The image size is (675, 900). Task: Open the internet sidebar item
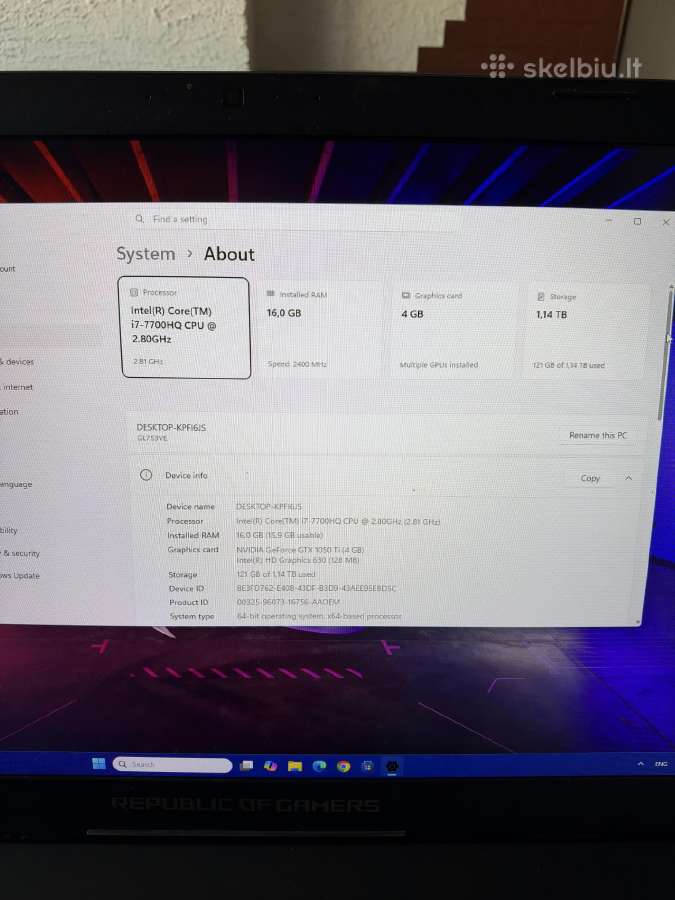(x=17, y=387)
